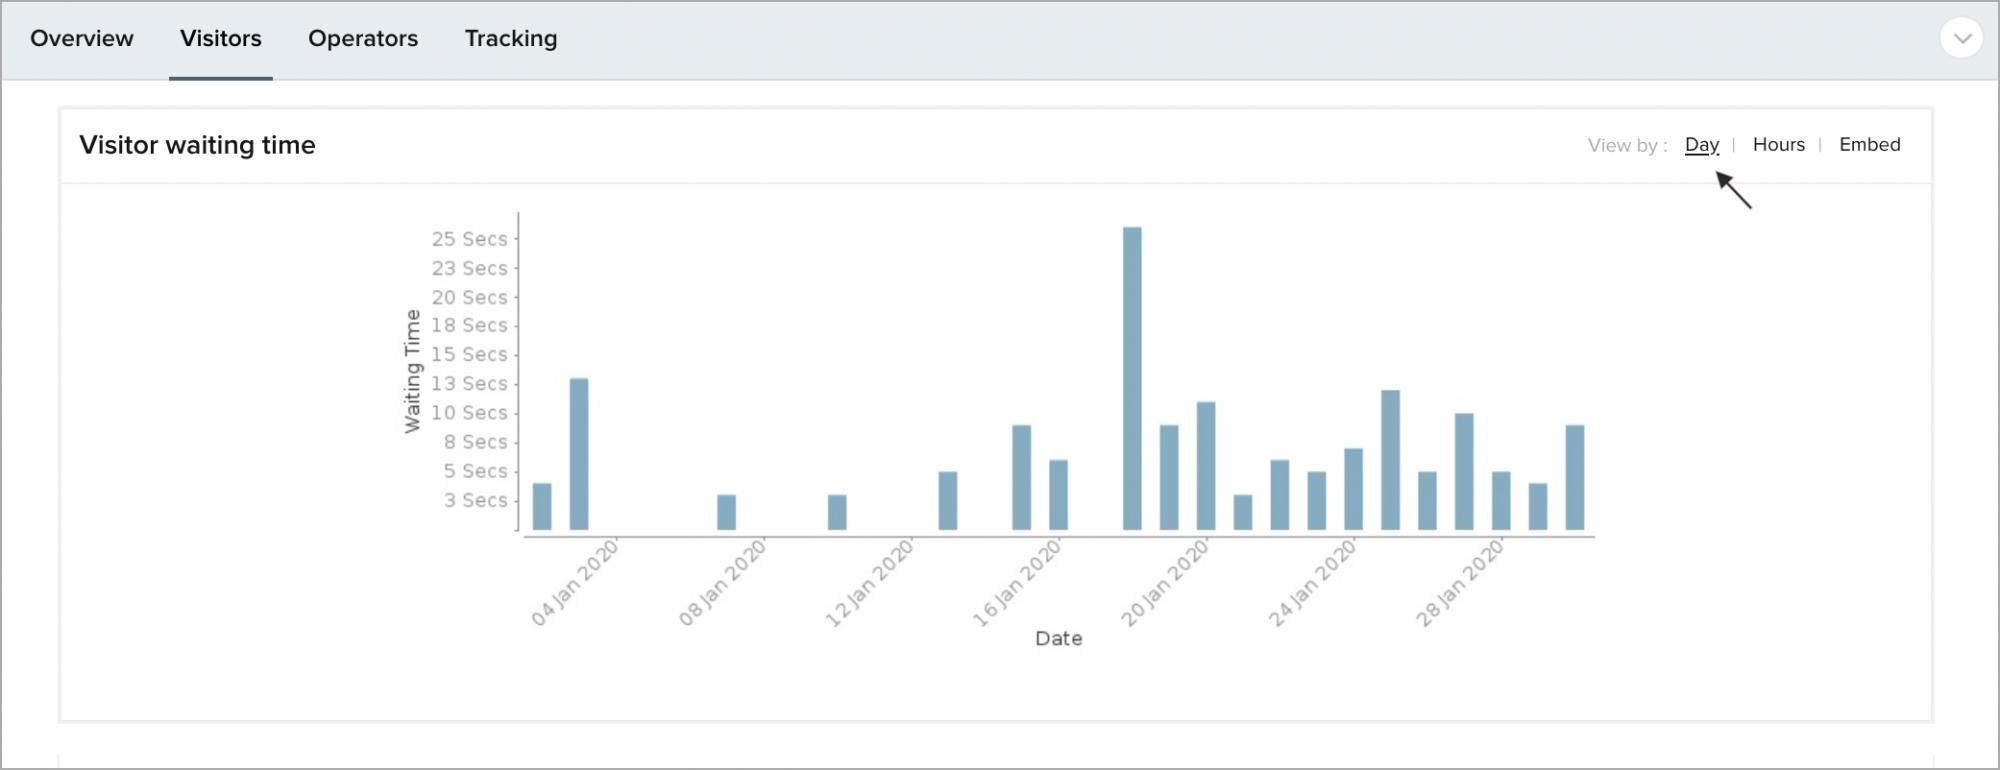View waiting time by Day

coord(1701,145)
